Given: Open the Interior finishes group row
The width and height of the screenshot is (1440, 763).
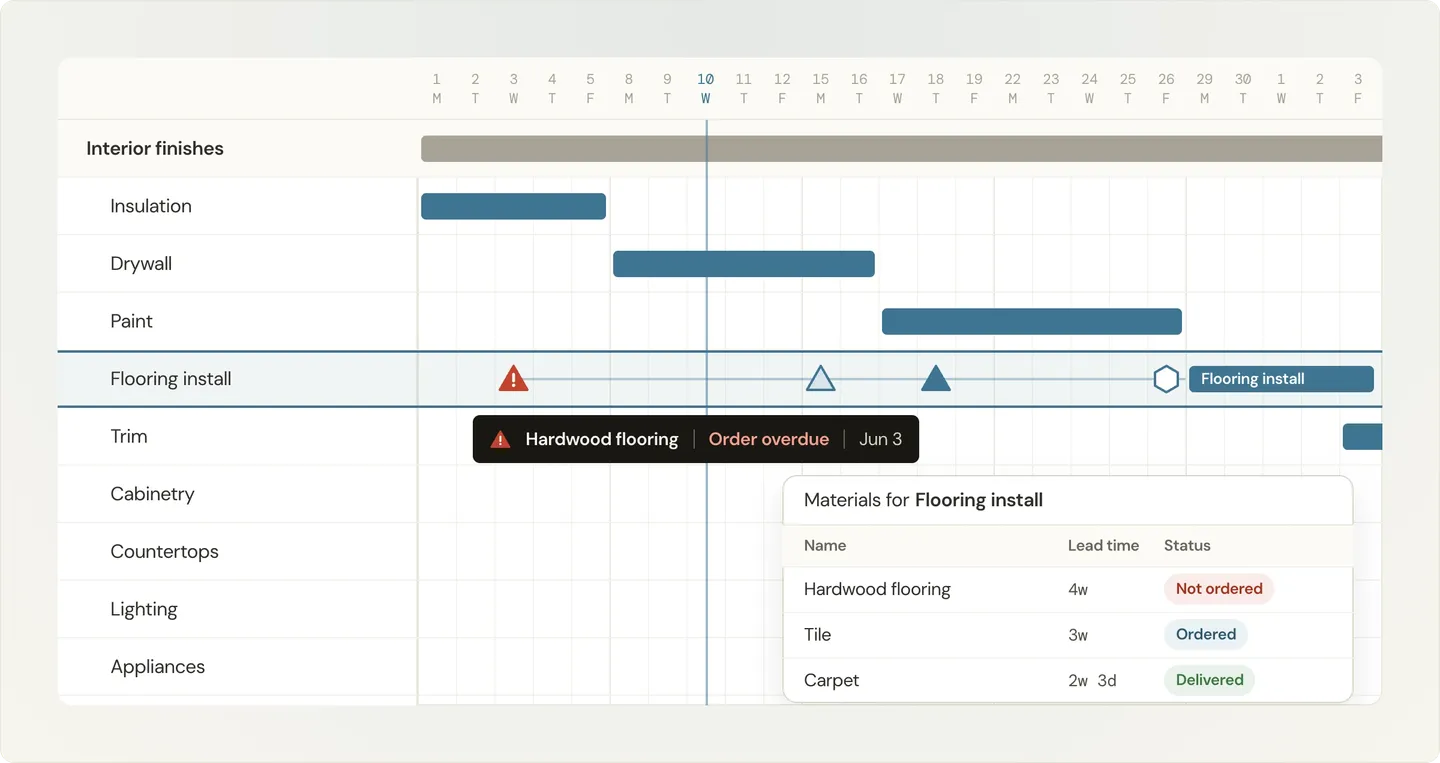Looking at the screenshot, I should (720, 149).
